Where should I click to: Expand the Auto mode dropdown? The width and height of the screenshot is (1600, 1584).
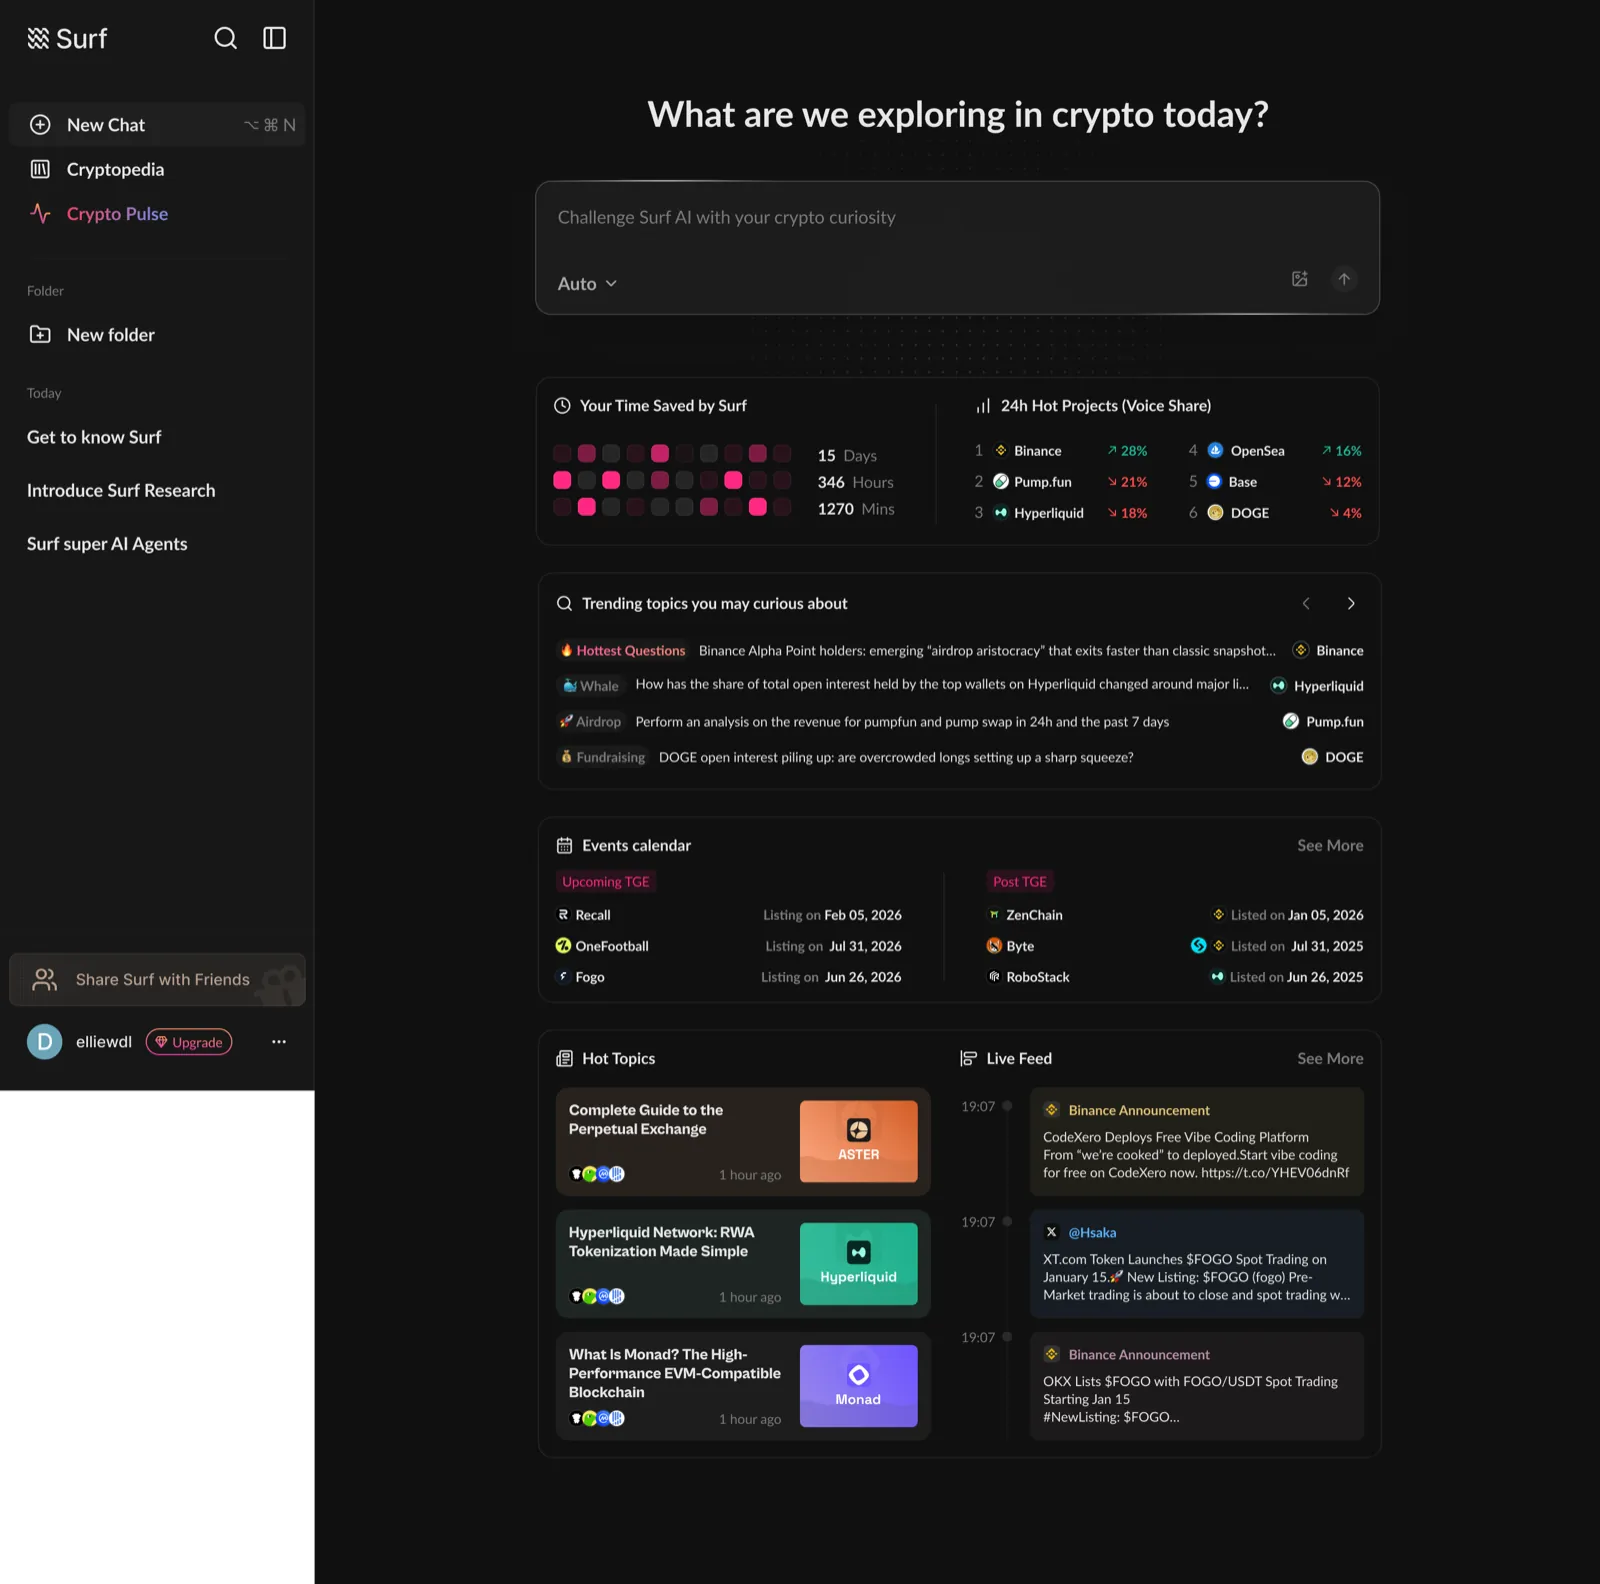[587, 284]
